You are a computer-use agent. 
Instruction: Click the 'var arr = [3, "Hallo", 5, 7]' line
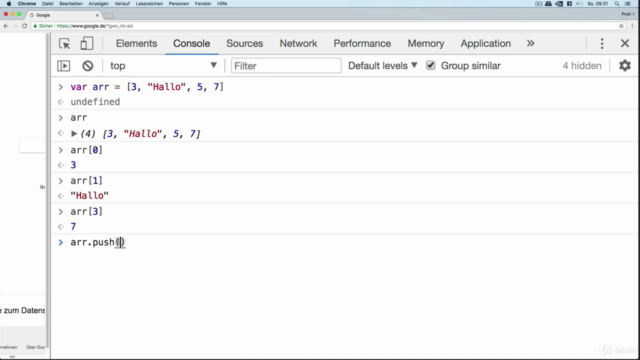pyautogui.click(x=147, y=87)
